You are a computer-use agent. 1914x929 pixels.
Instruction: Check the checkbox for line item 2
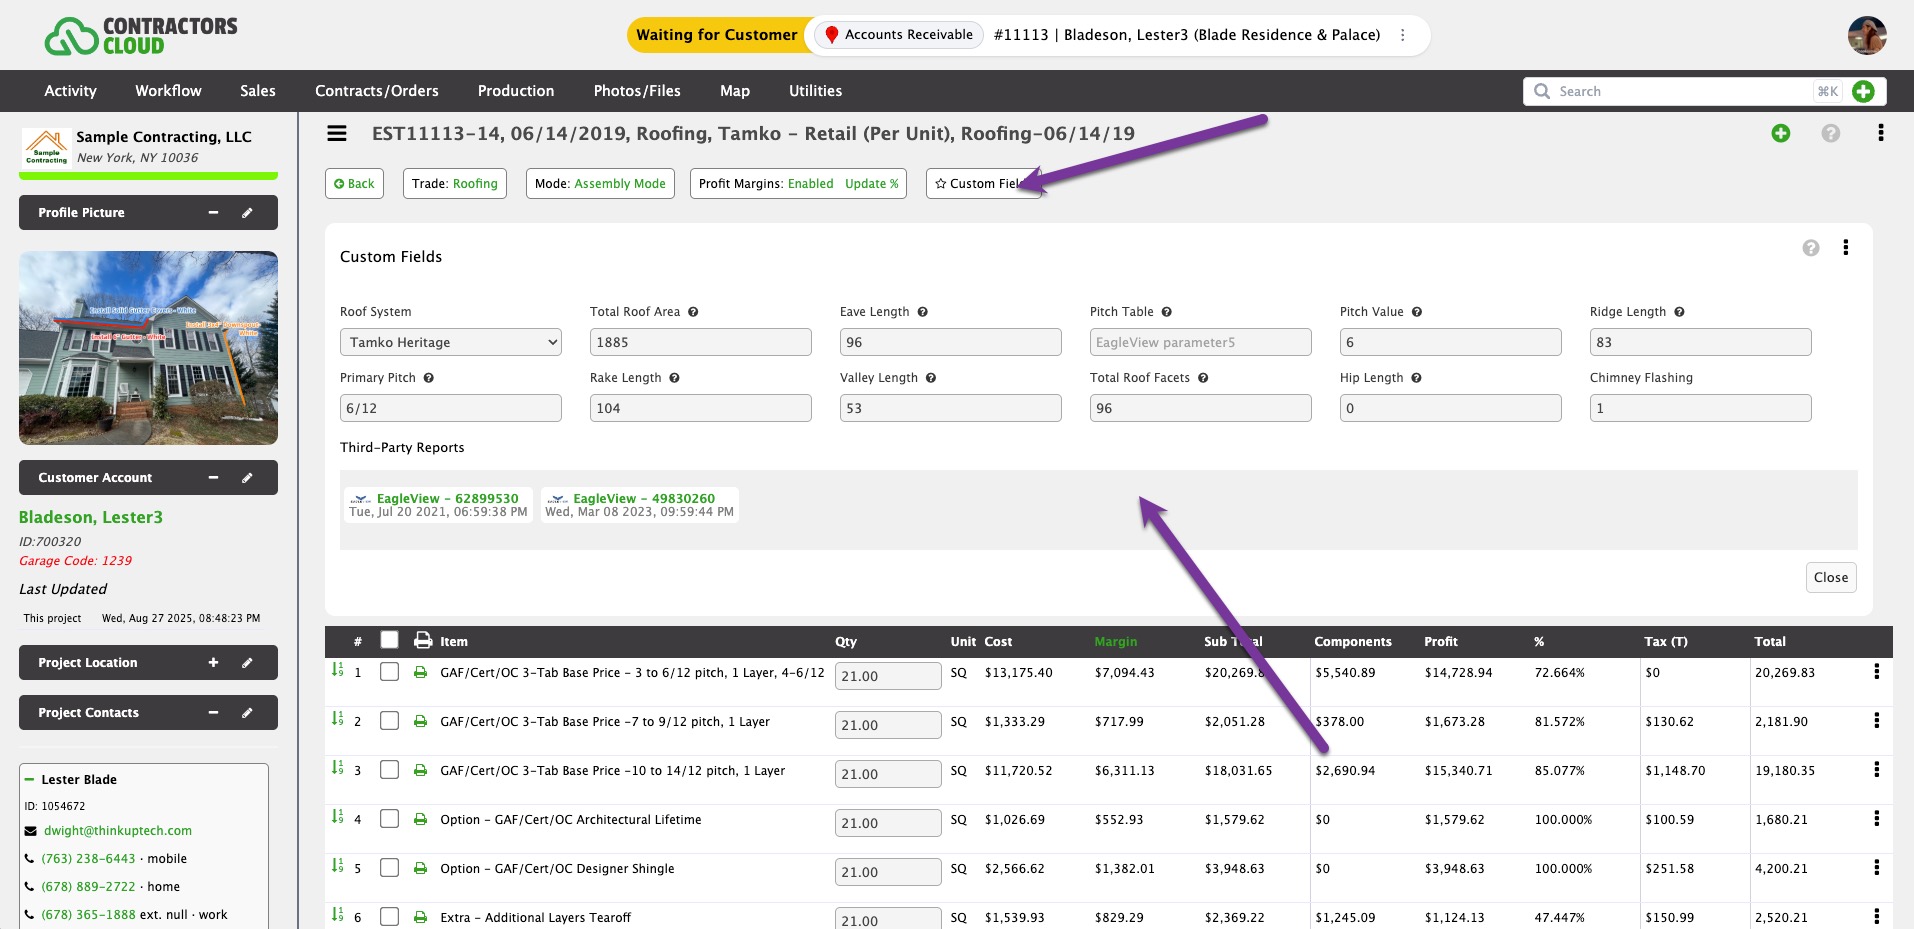point(390,721)
